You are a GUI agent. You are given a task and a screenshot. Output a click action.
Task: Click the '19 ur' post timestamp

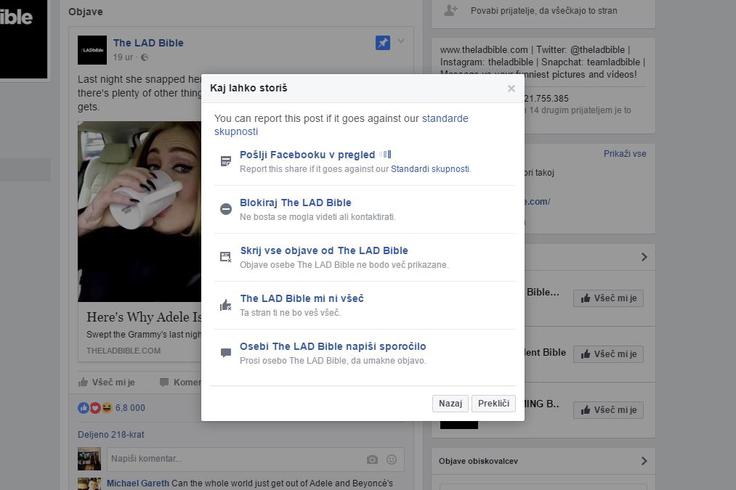tap(123, 57)
